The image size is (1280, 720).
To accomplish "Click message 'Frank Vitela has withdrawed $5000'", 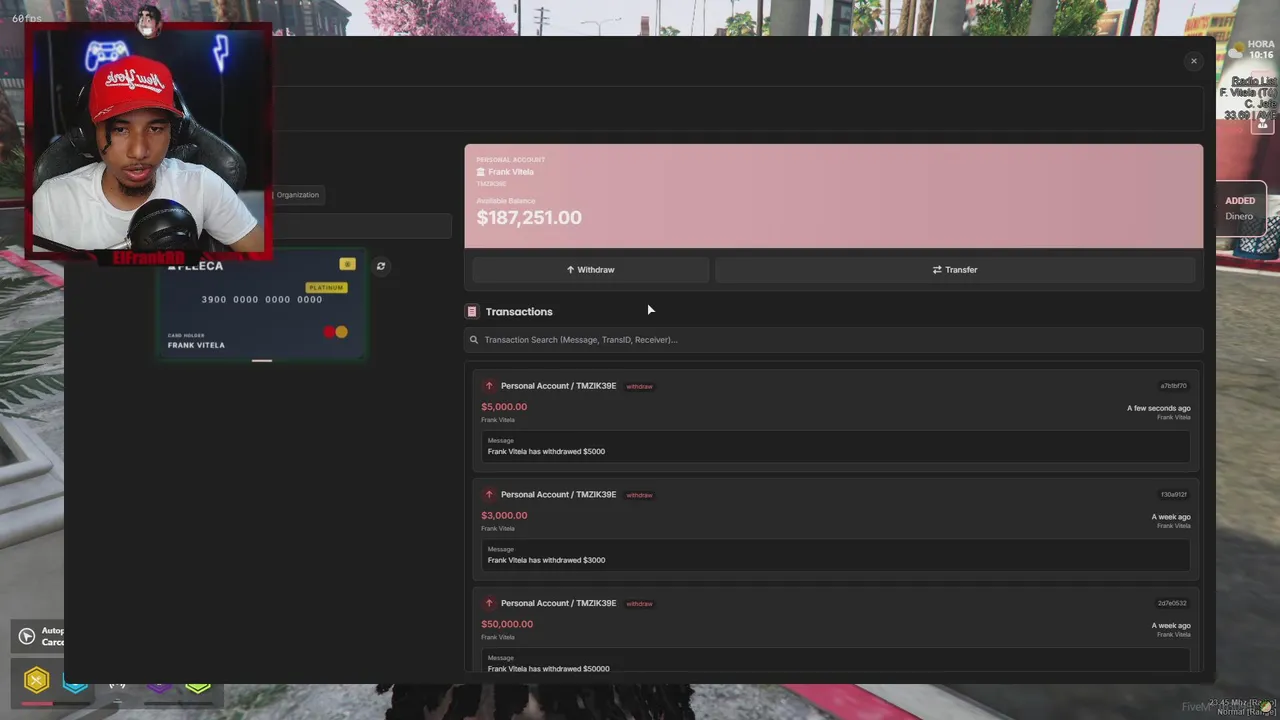I will [546, 452].
